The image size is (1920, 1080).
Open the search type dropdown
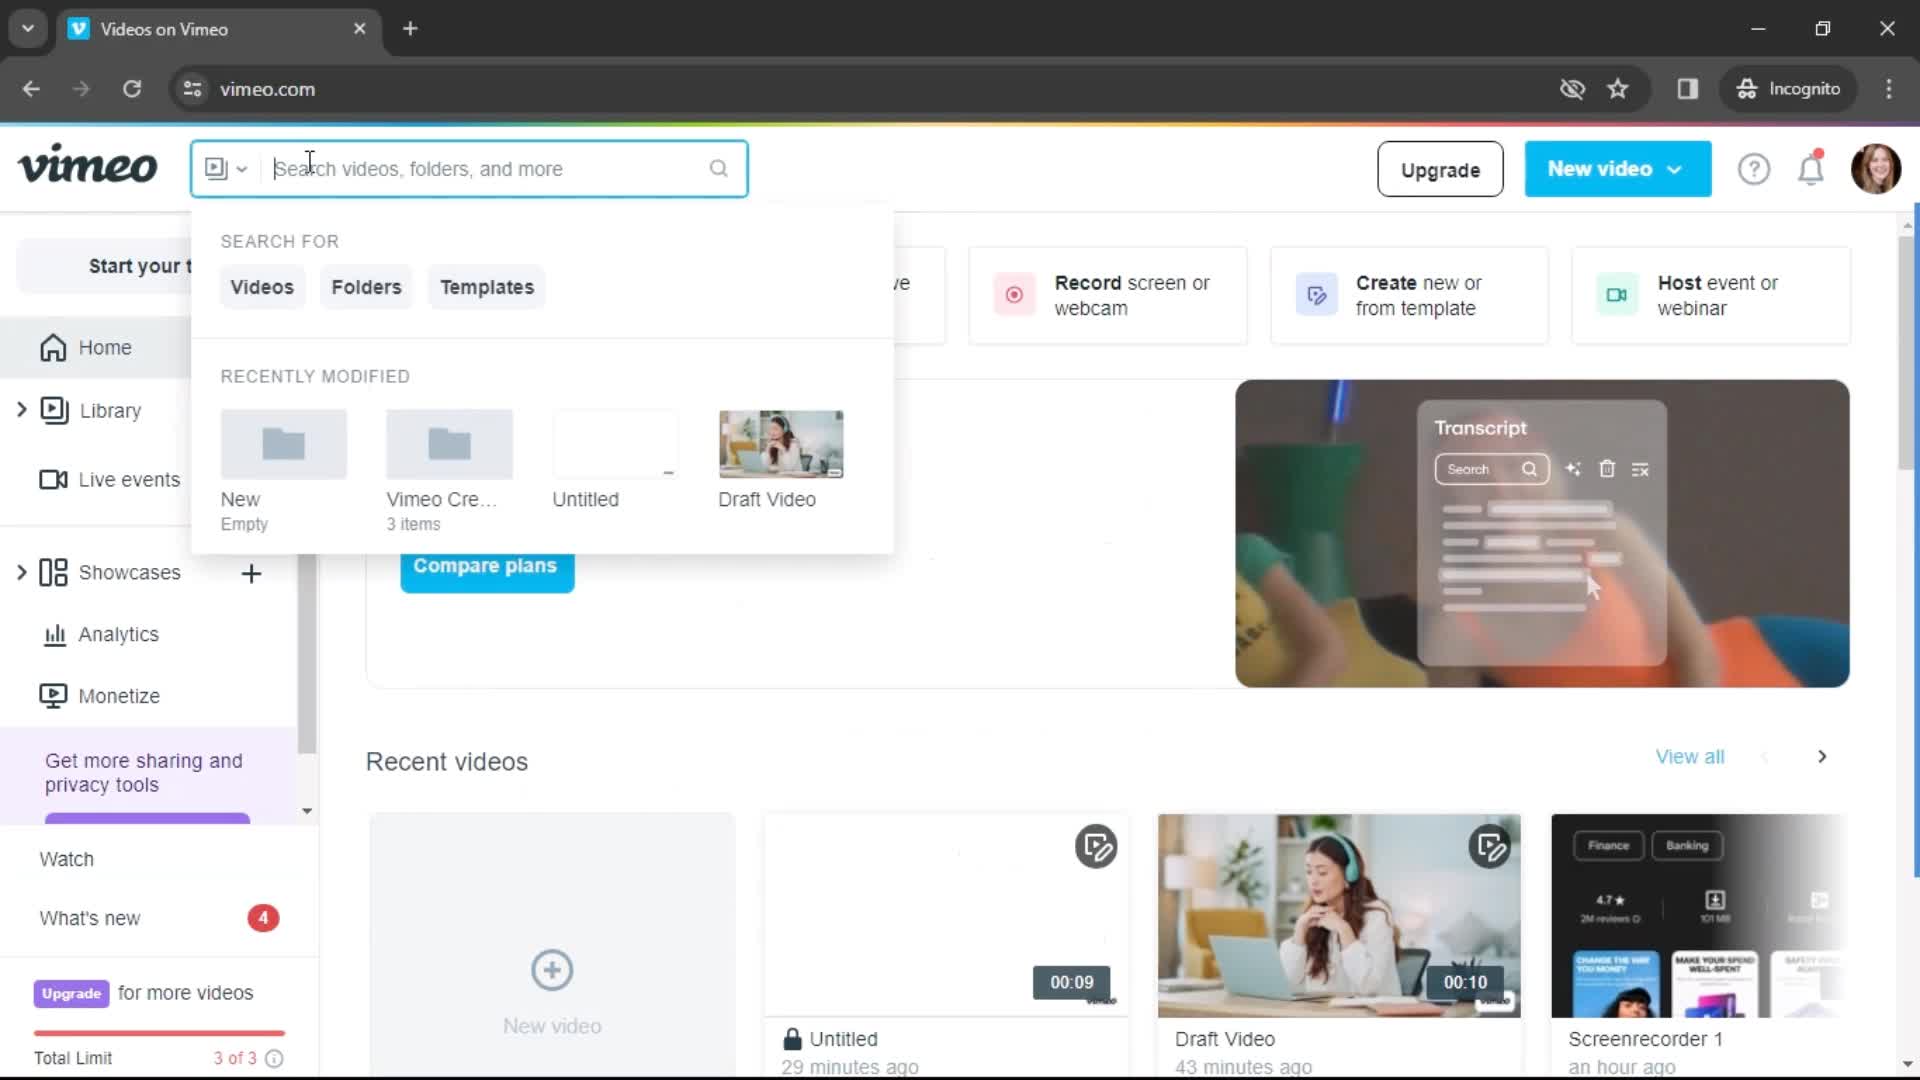coord(226,169)
